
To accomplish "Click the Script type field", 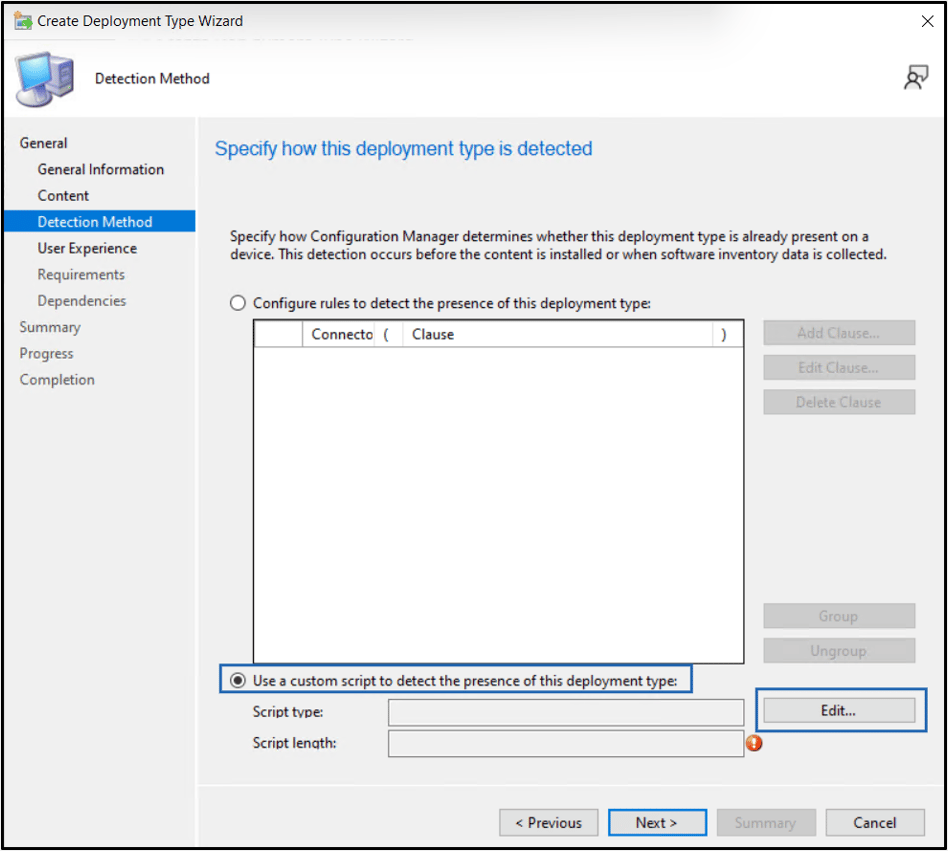I will click(x=566, y=713).
